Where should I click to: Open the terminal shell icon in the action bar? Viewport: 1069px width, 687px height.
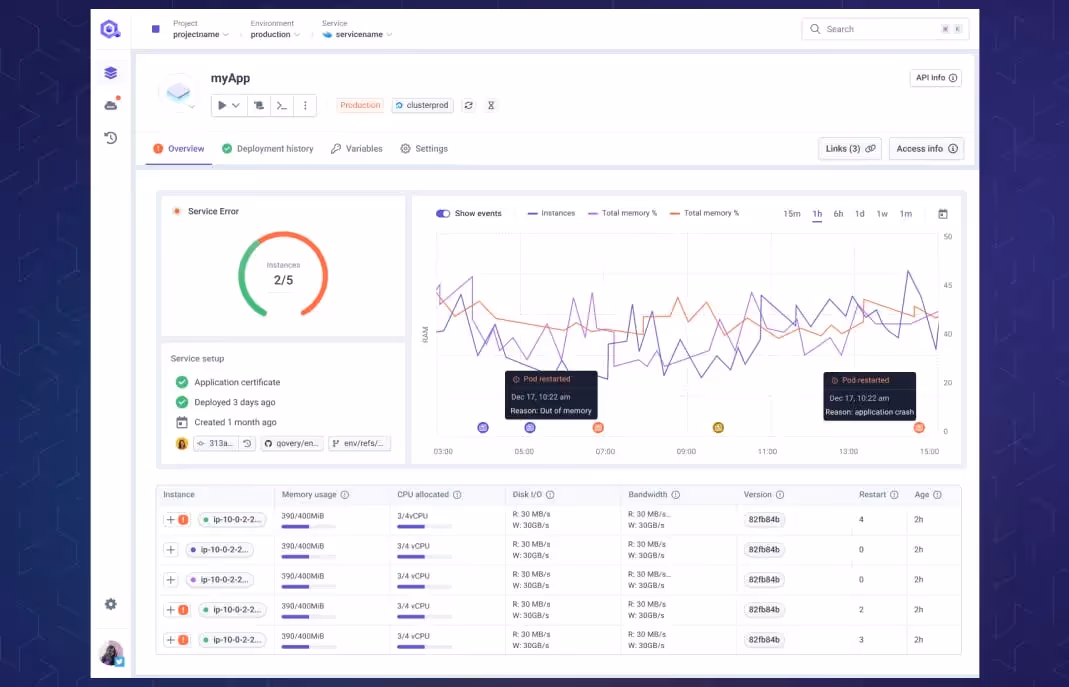[x=281, y=105]
